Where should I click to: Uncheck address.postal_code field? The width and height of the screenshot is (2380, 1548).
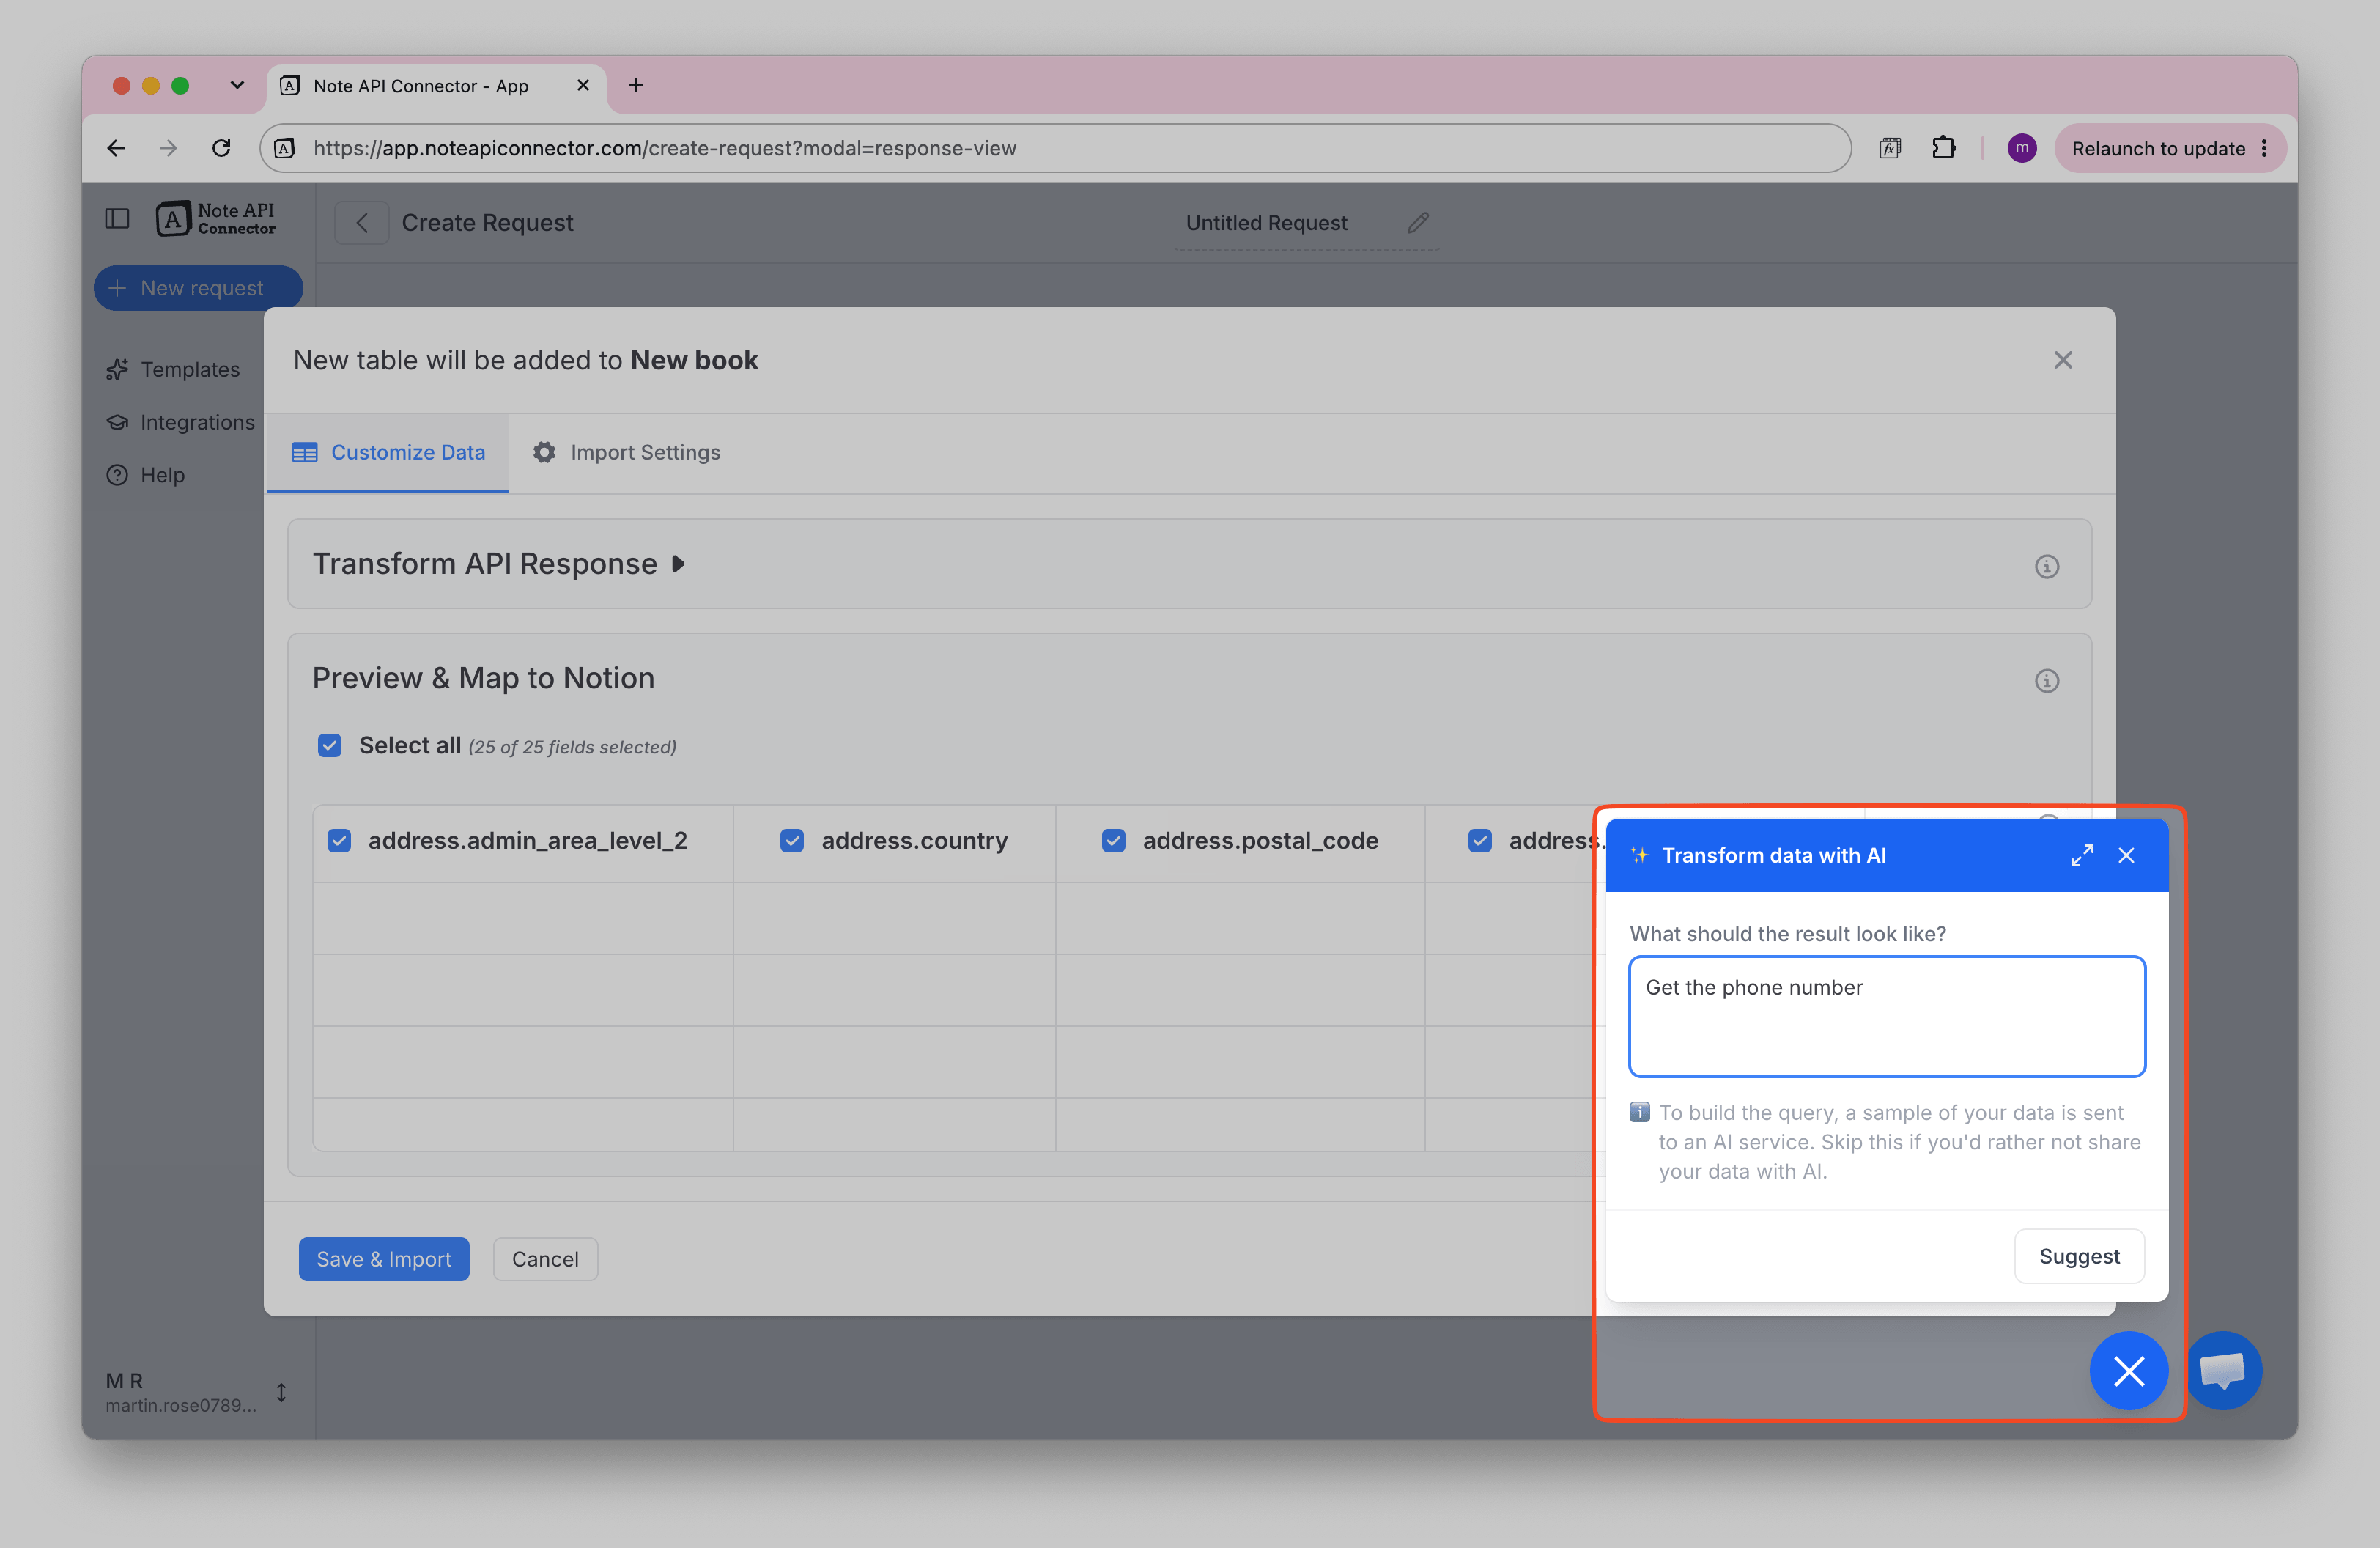[1113, 841]
